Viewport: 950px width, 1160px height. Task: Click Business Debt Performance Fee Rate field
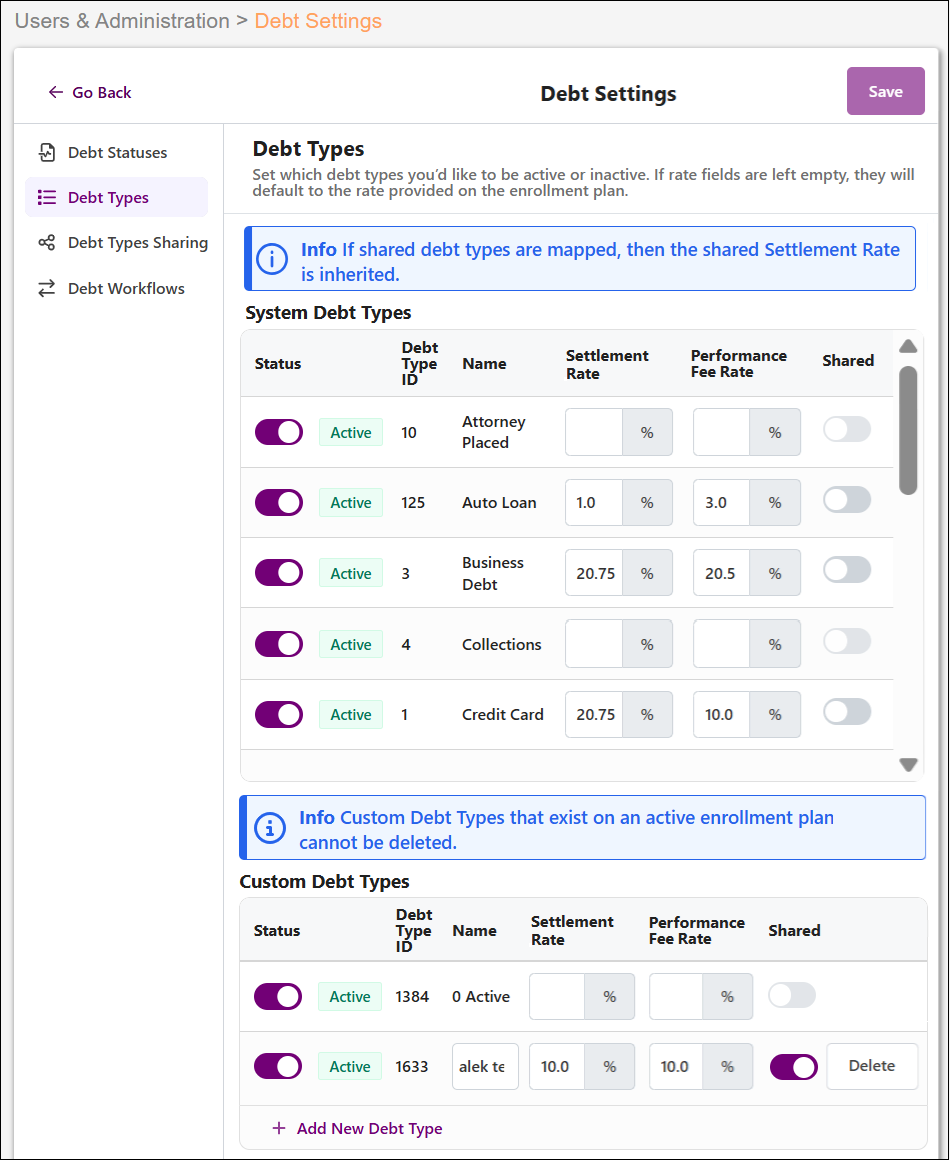(x=721, y=573)
